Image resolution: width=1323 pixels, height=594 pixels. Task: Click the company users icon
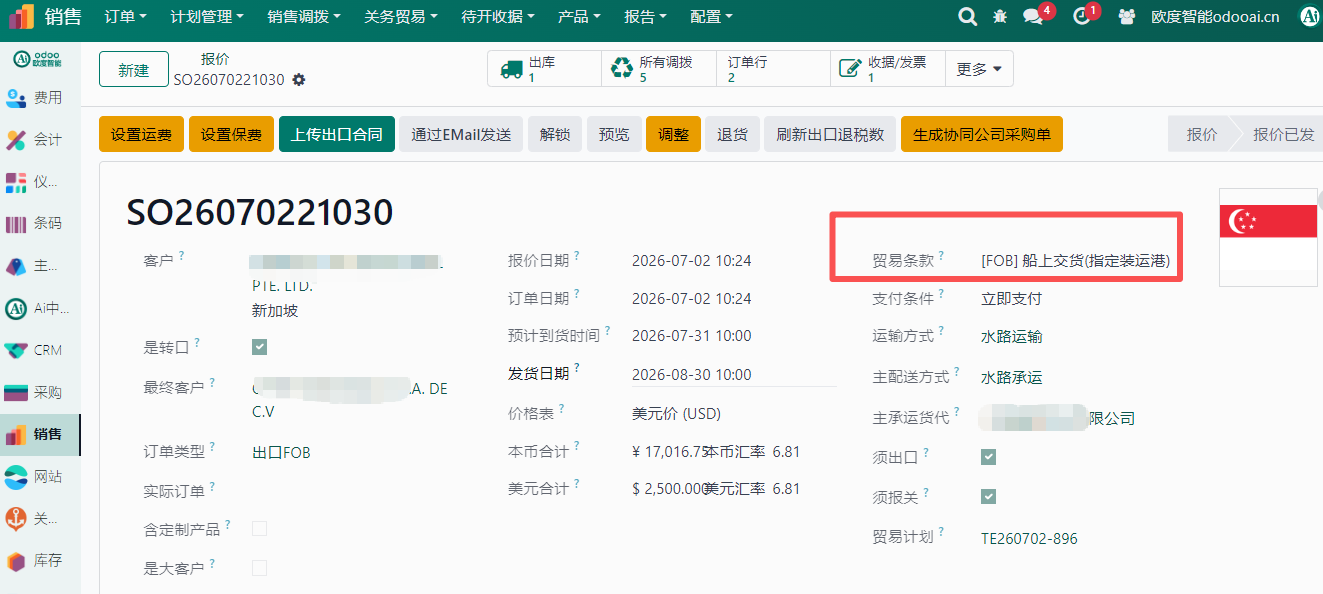[x=1127, y=16]
